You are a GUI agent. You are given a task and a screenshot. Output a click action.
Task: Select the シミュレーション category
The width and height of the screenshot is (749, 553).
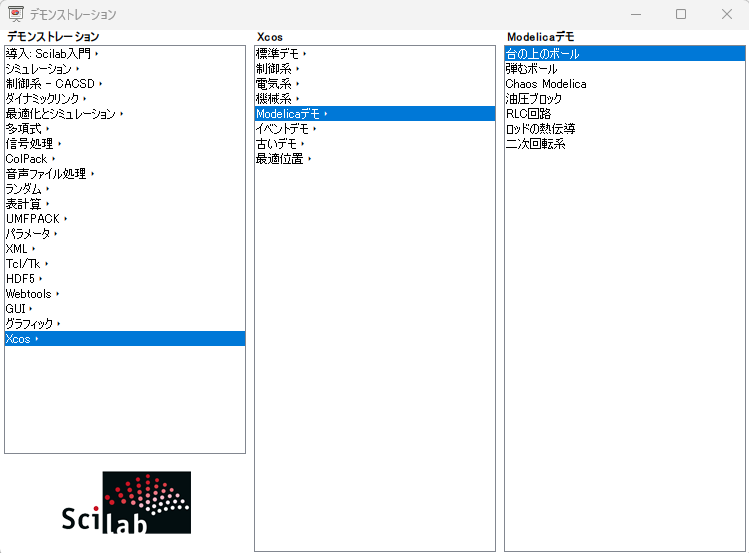[125, 69]
